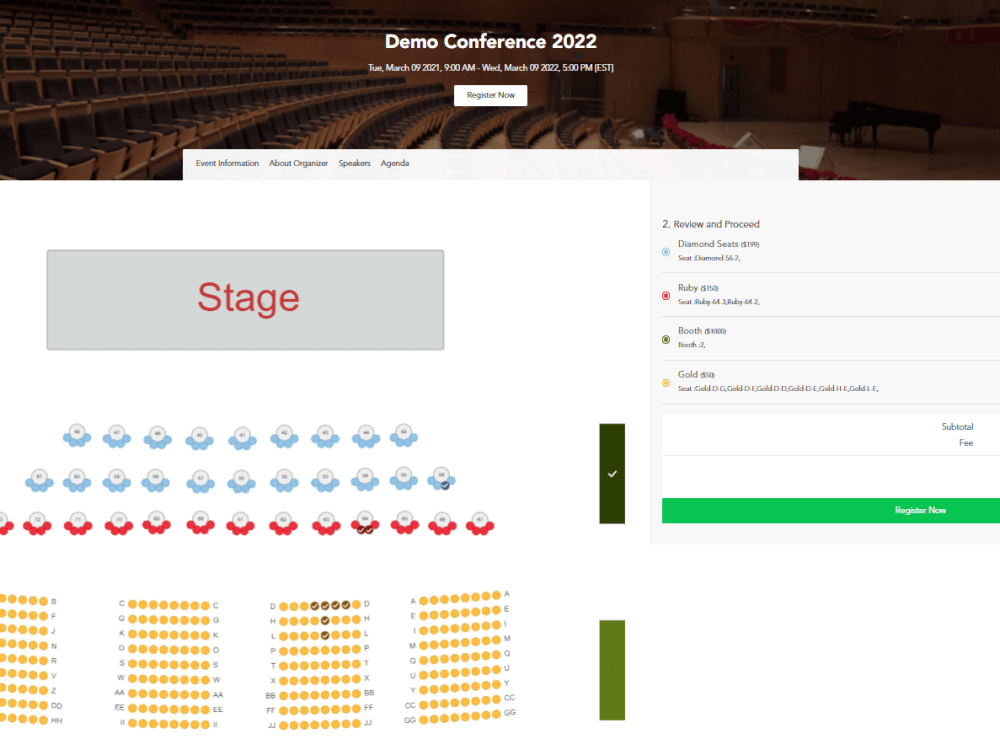This screenshot has width=1000, height=750.
Task: Select Diamond table 46
Action: coord(158,438)
